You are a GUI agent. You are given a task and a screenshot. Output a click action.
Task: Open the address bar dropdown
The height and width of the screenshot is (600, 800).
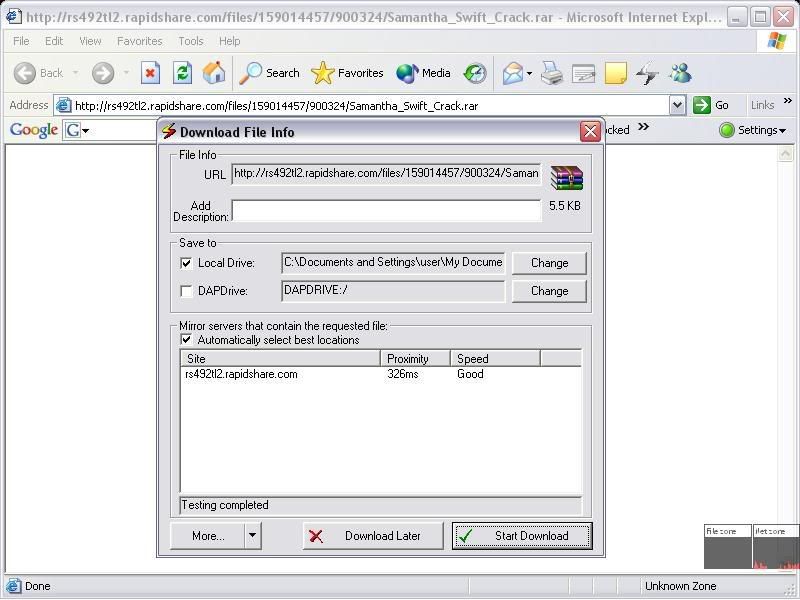click(x=677, y=105)
